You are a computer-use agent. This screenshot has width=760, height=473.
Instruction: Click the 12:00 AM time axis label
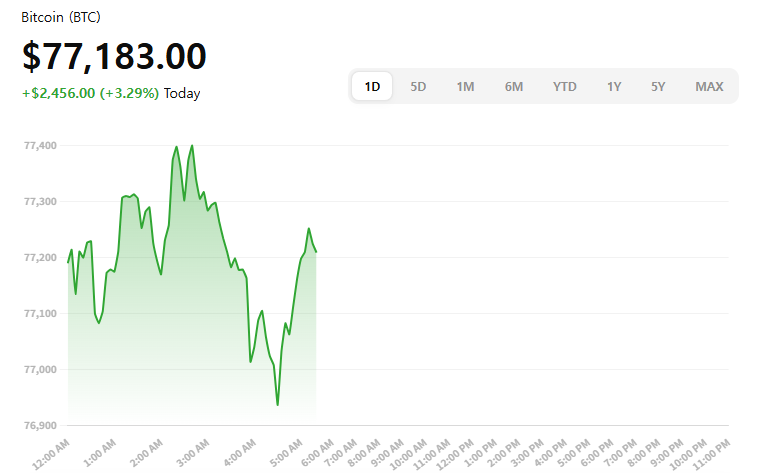tap(51, 453)
